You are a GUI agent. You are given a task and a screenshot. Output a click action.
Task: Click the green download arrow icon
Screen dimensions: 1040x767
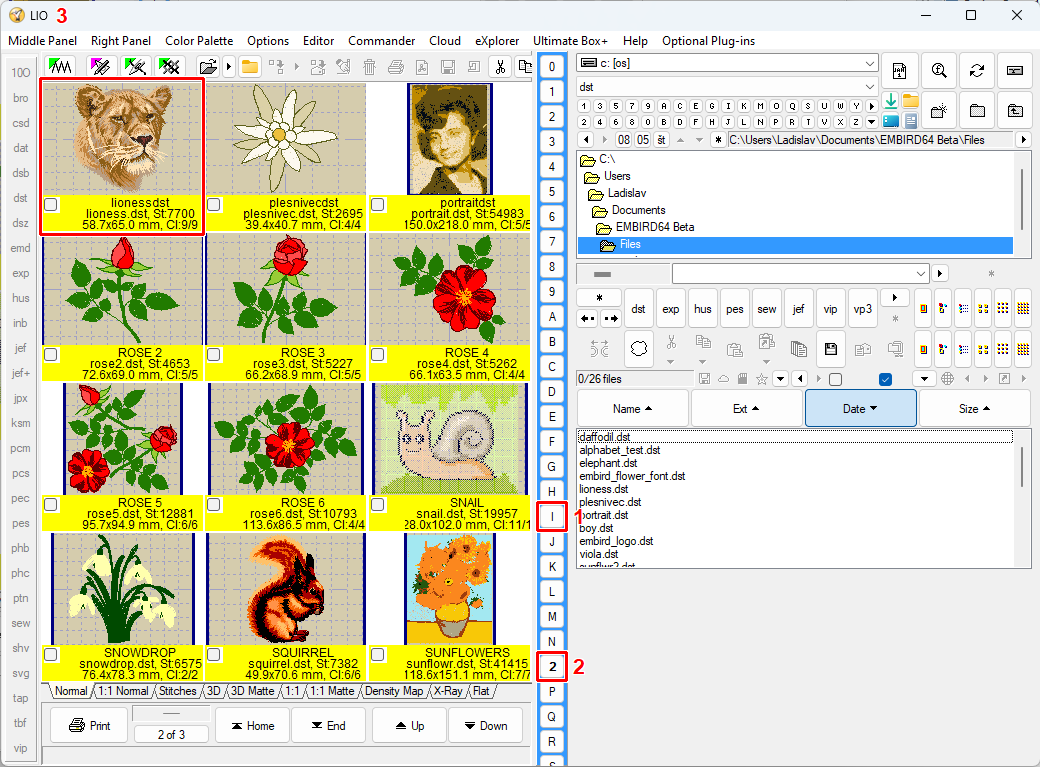(891, 101)
